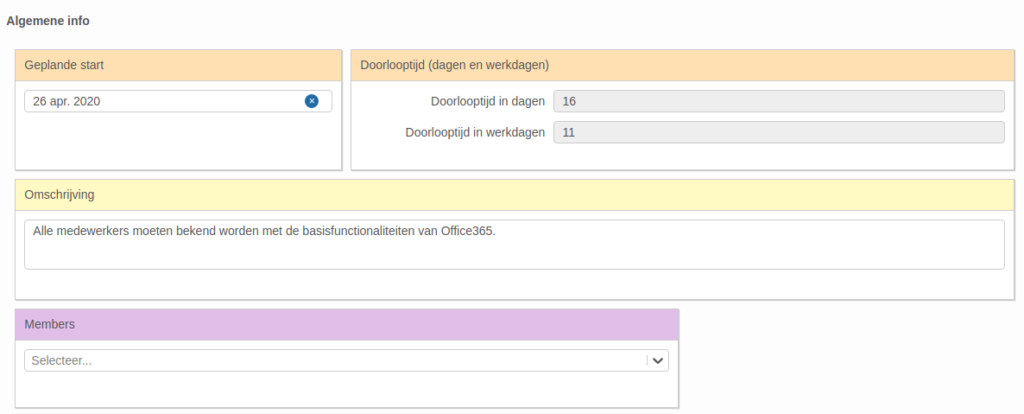1024x414 pixels.
Task: Click the Algemene info heading
Action: coord(48,21)
